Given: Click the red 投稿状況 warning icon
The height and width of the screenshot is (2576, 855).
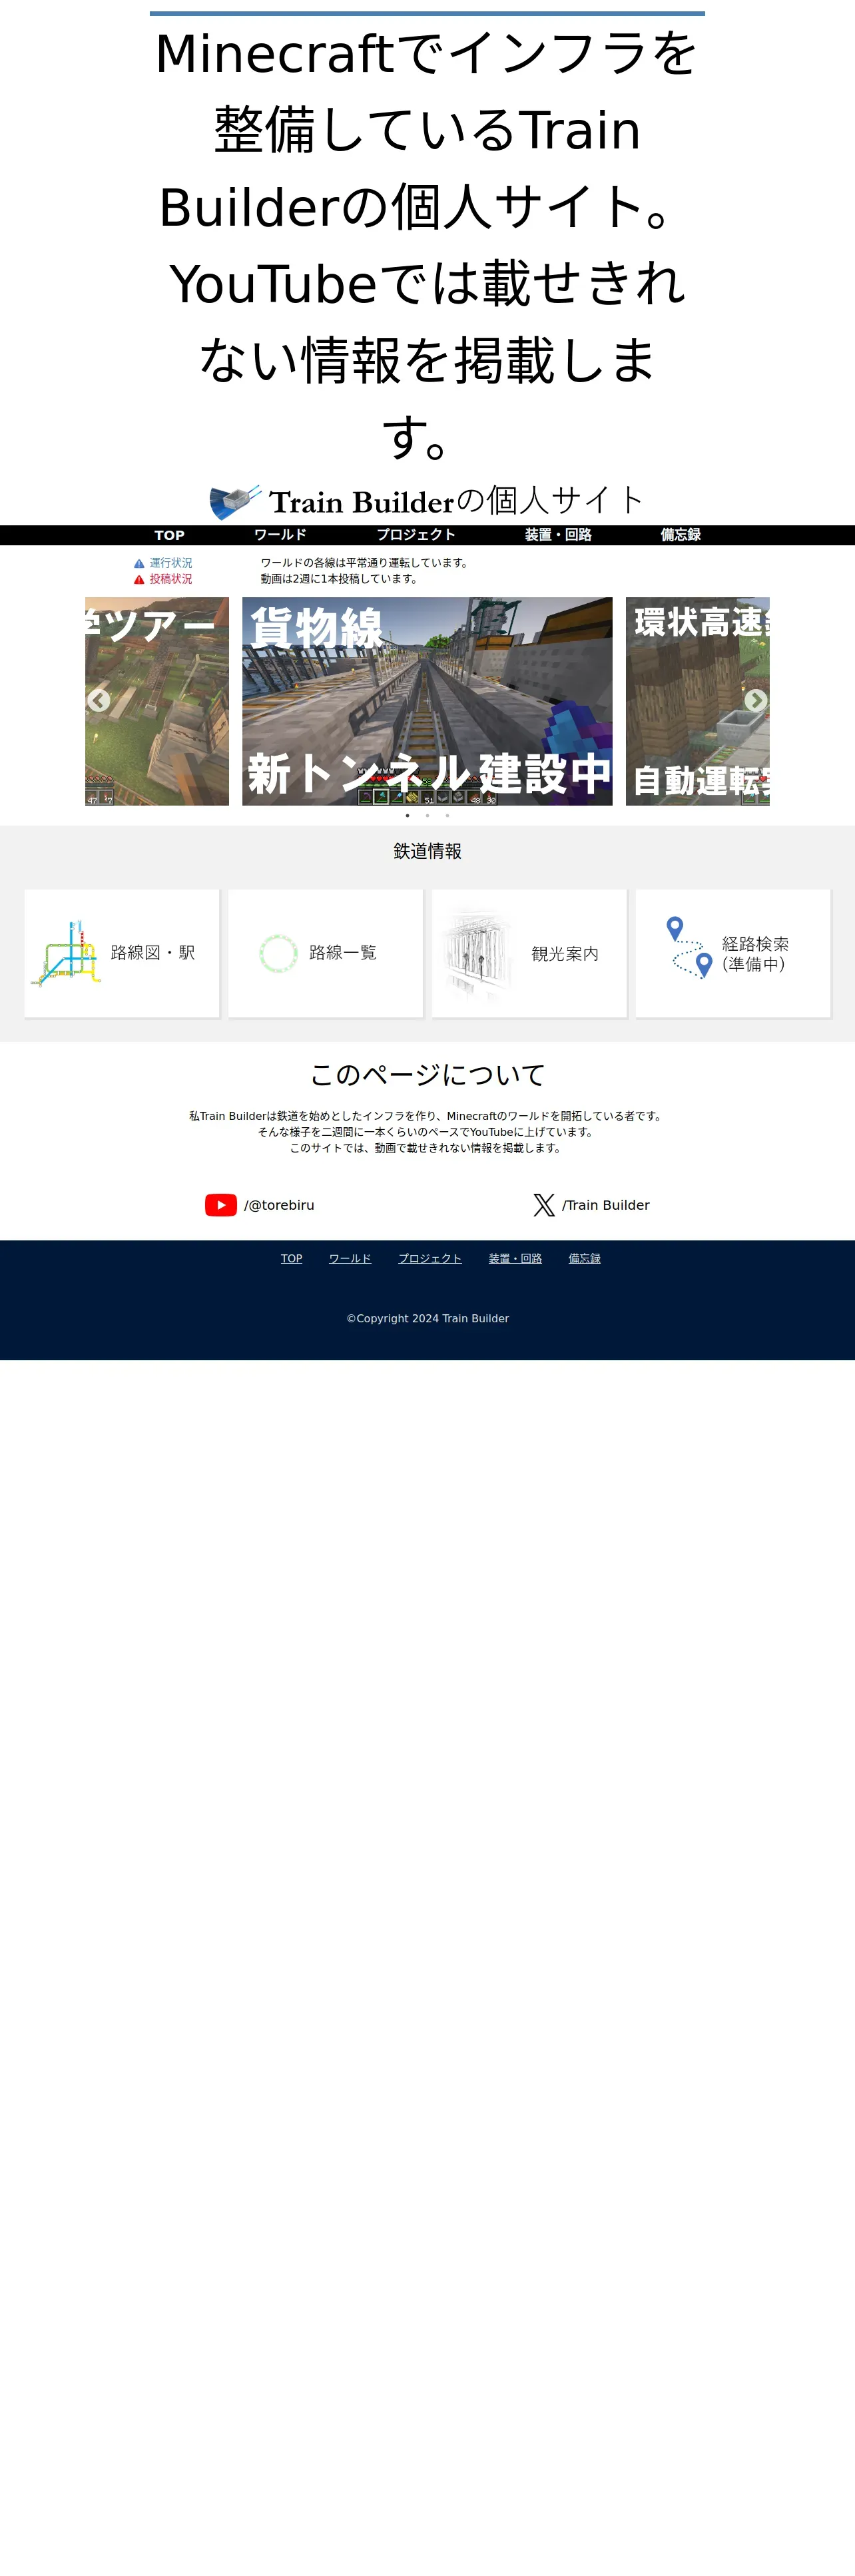Looking at the screenshot, I should tap(139, 579).
